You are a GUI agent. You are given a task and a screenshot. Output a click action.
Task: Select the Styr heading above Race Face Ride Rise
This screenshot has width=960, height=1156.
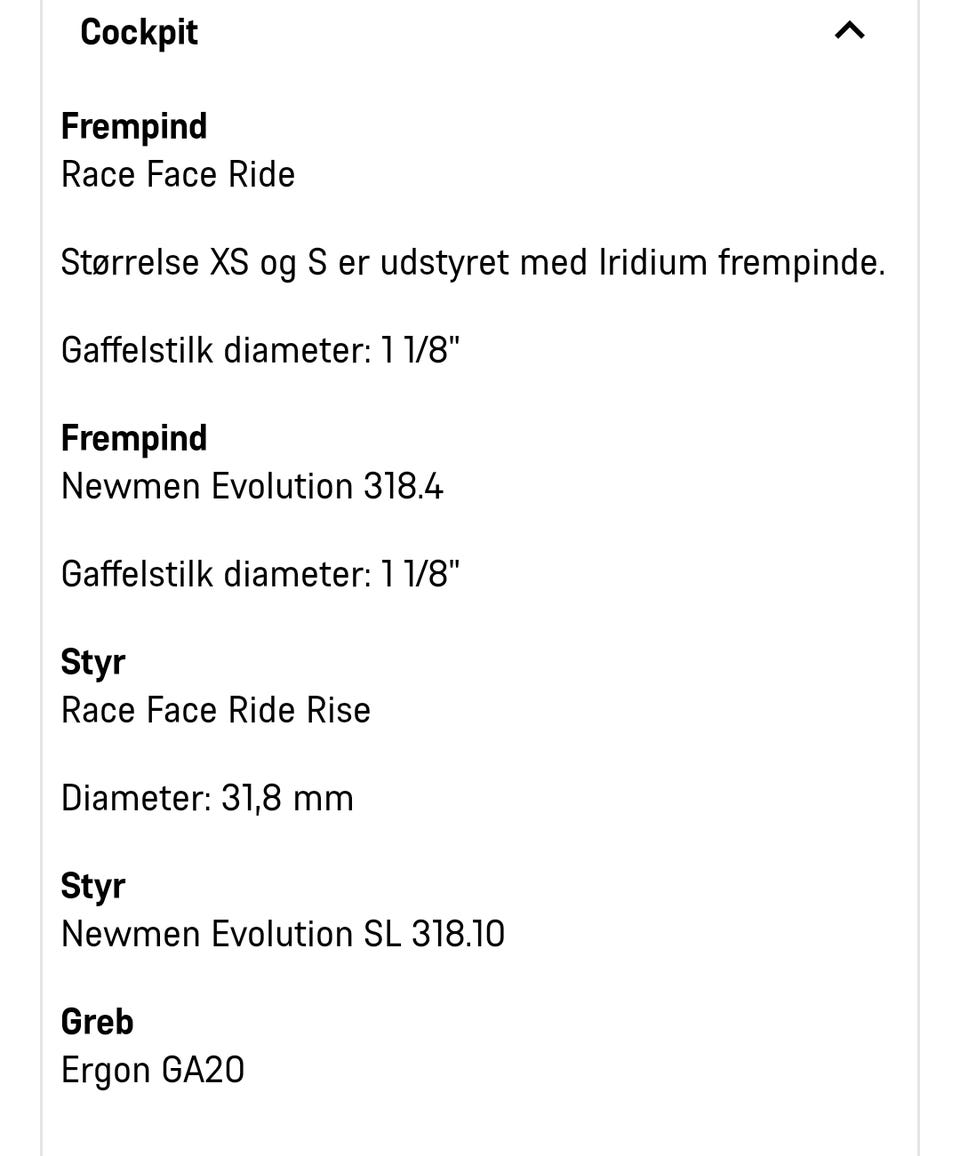[x=93, y=661]
